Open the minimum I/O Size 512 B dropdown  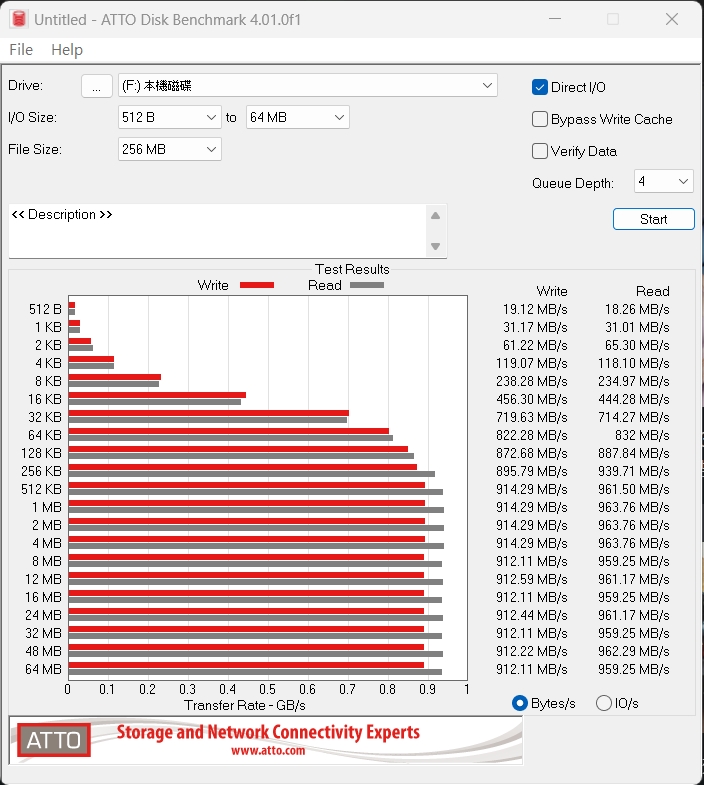click(x=169, y=117)
